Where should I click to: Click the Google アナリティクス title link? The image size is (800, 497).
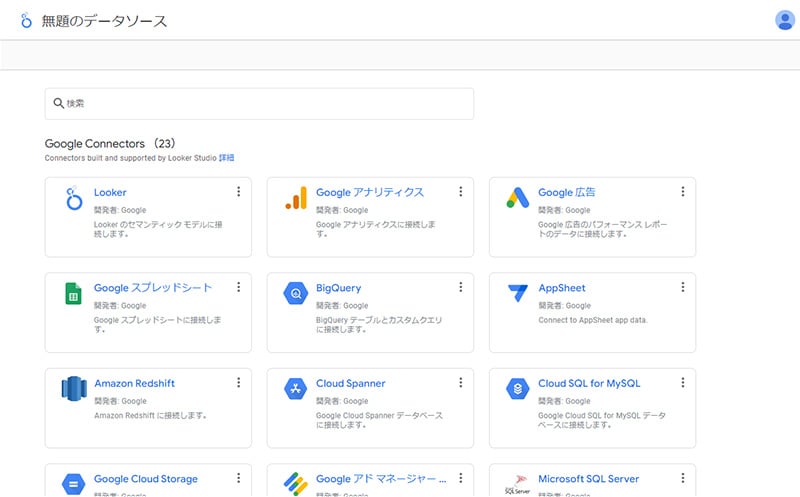(370, 192)
